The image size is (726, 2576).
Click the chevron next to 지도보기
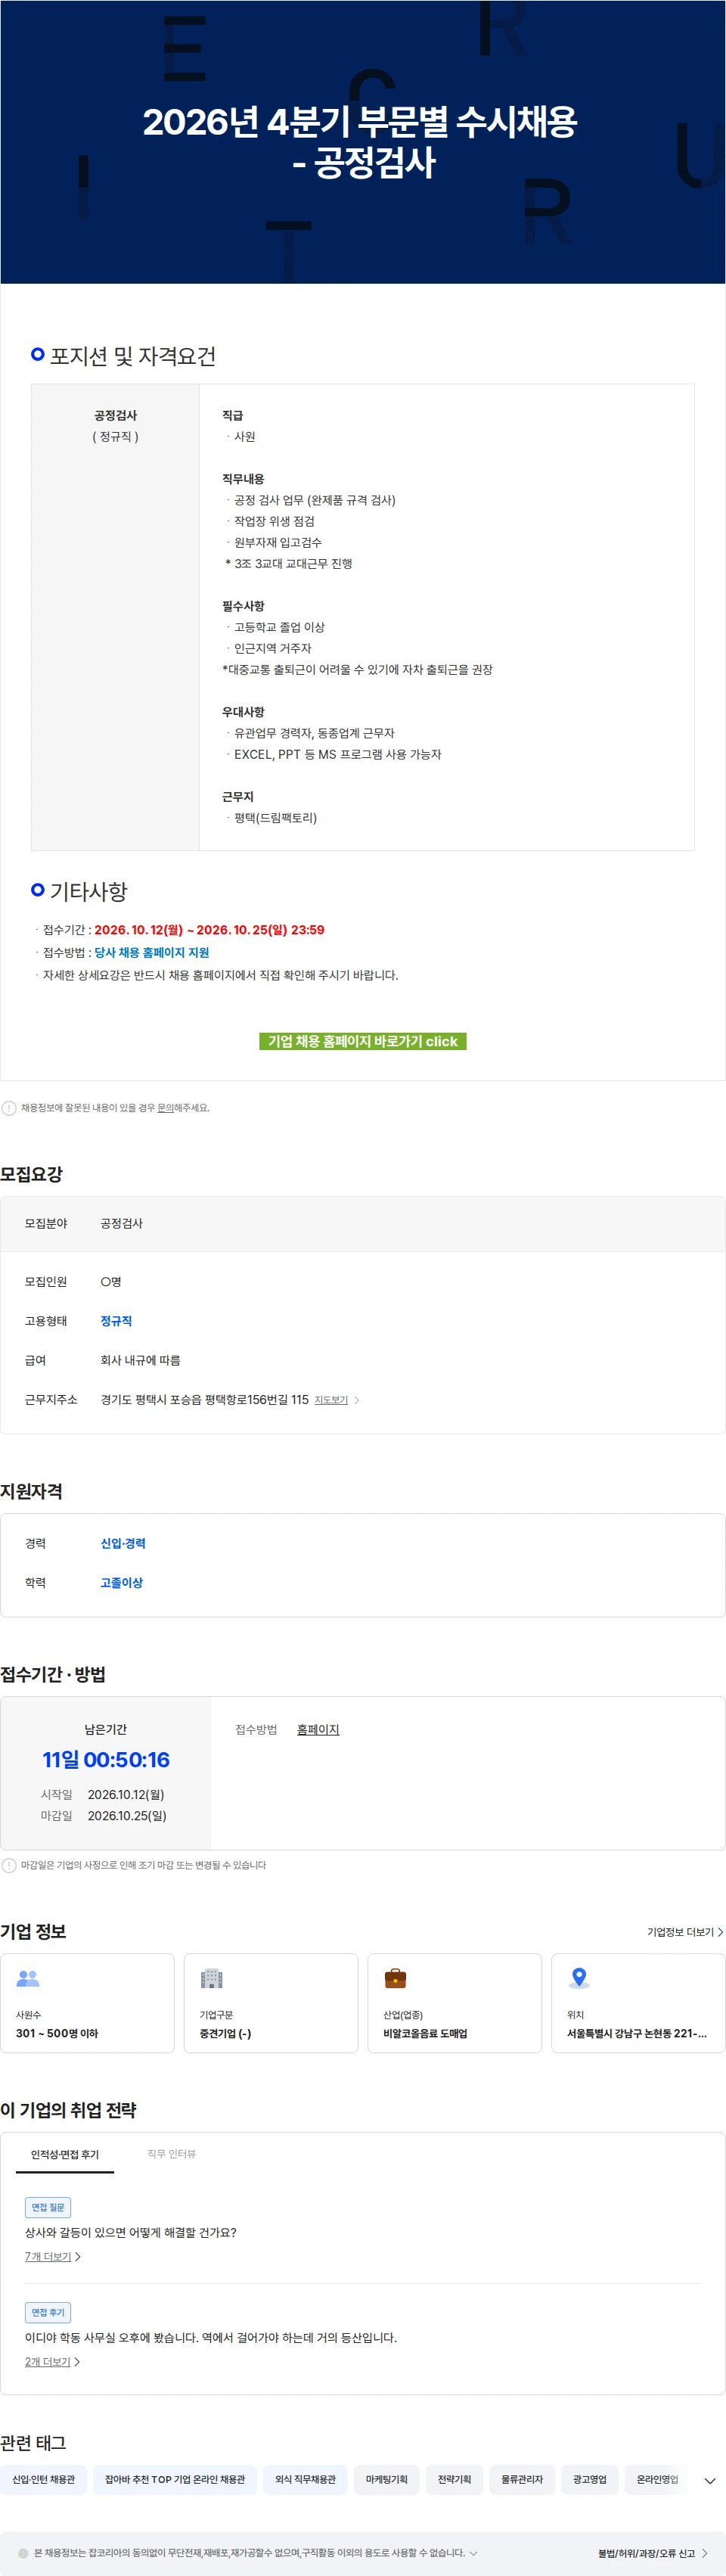[357, 1400]
